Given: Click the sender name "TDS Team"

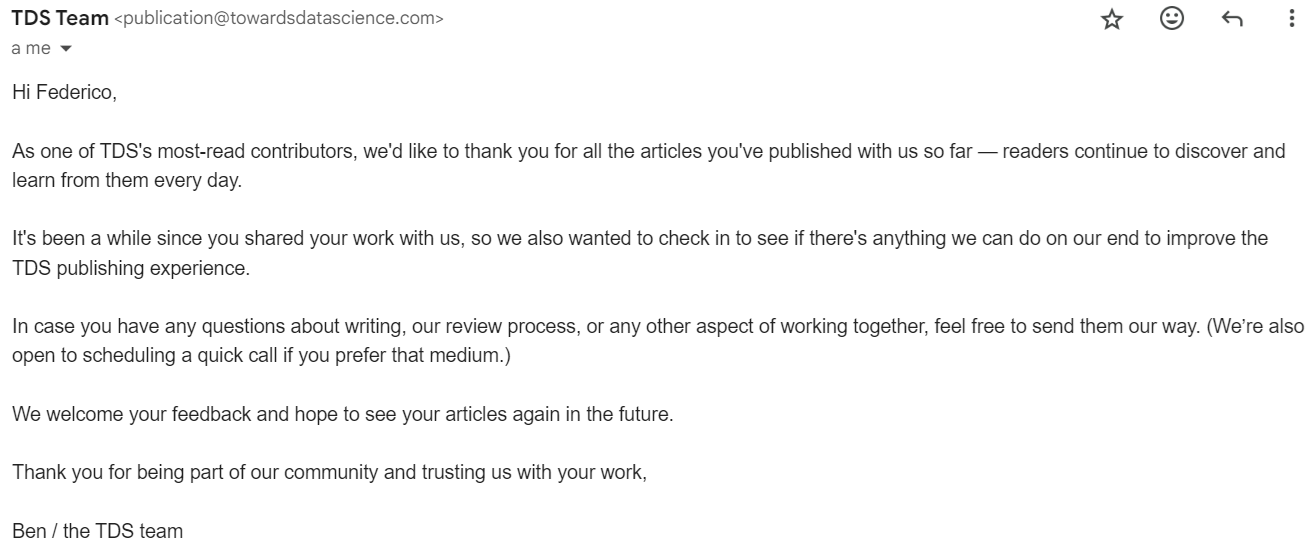Looking at the screenshot, I should (60, 18).
